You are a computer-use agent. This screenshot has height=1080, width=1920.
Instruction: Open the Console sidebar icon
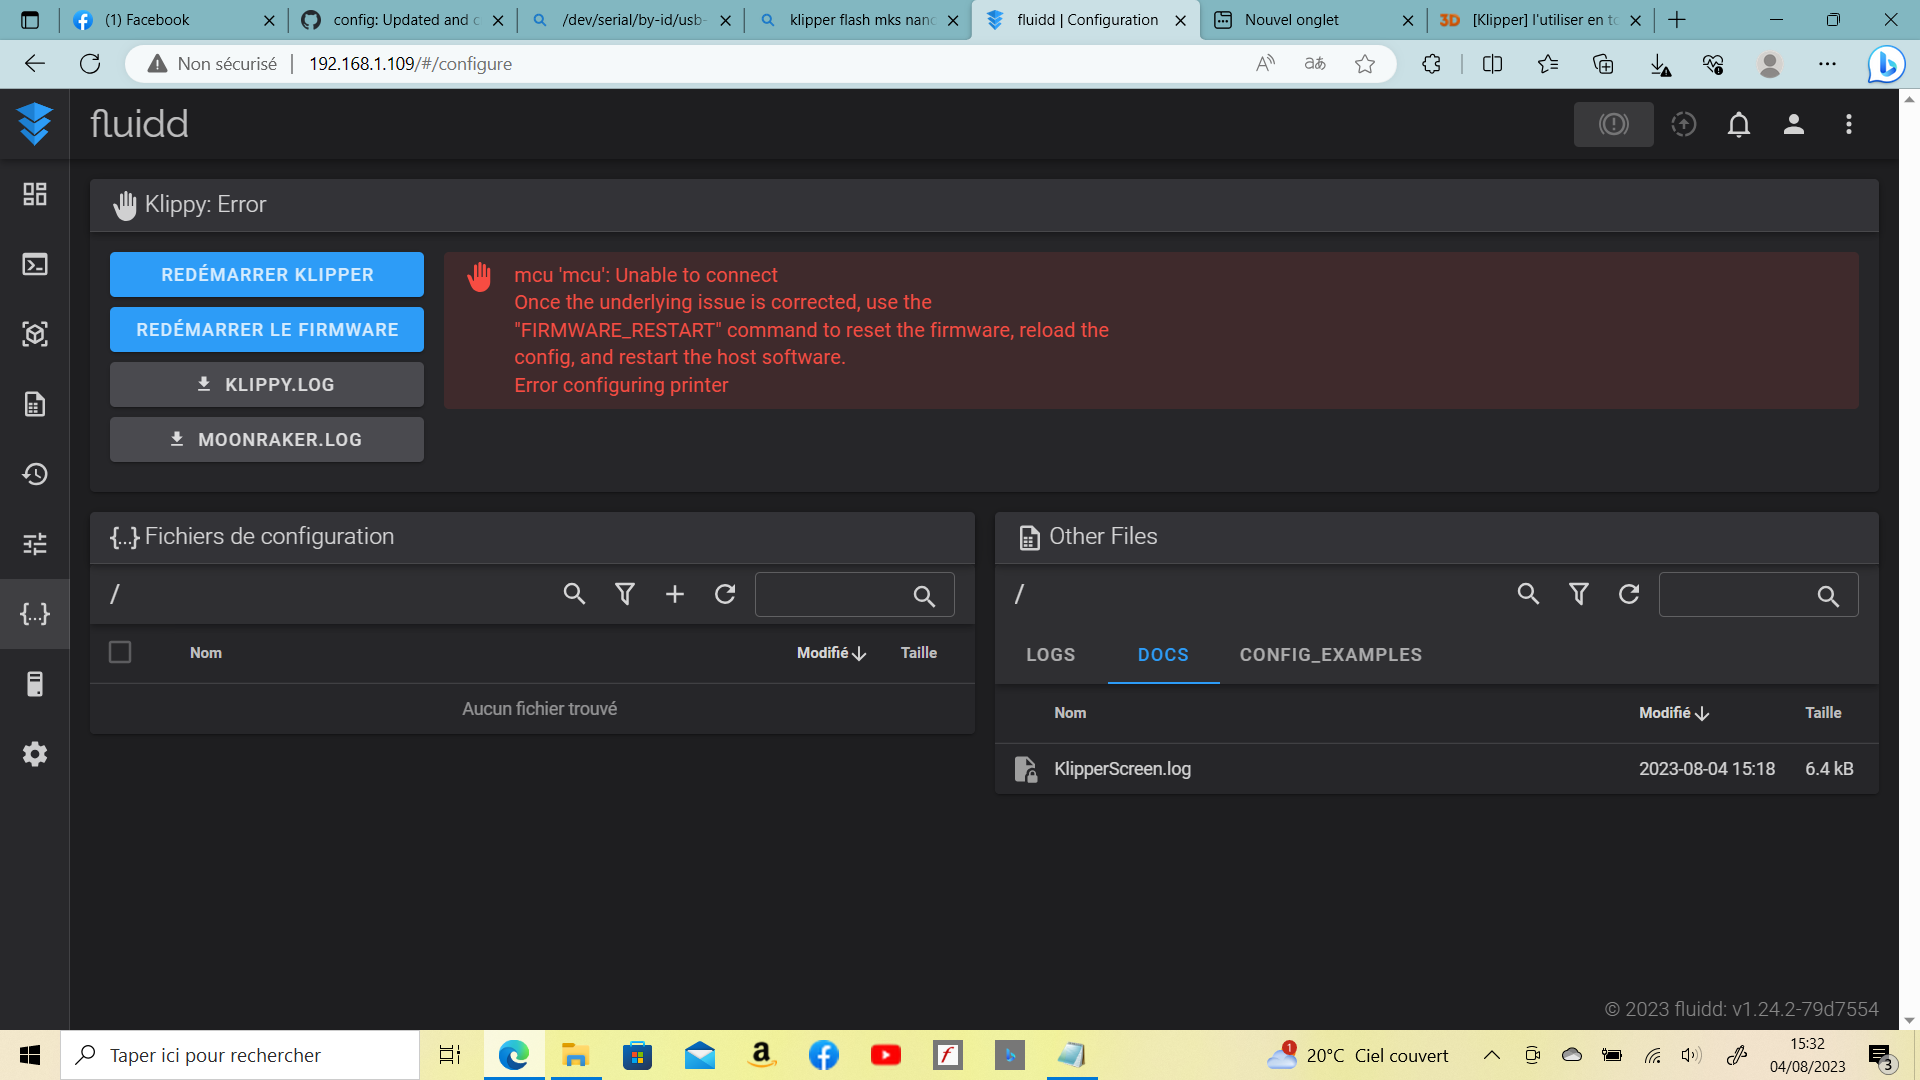(35, 264)
